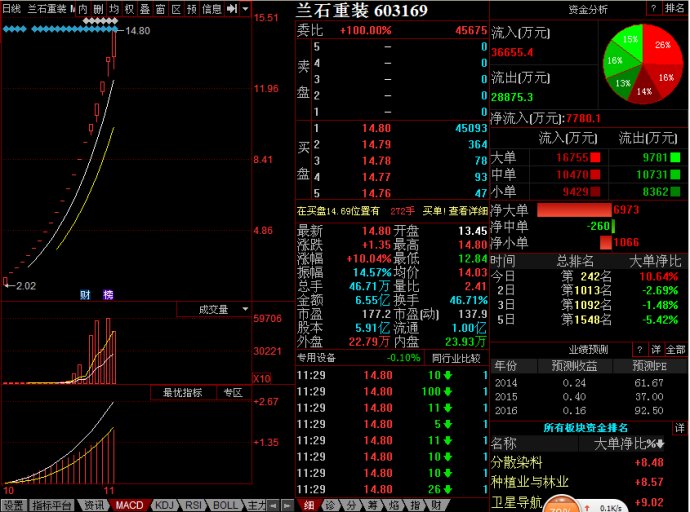Click the 预 forecast toolbar button

pyautogui.click(x=191, y=9)
